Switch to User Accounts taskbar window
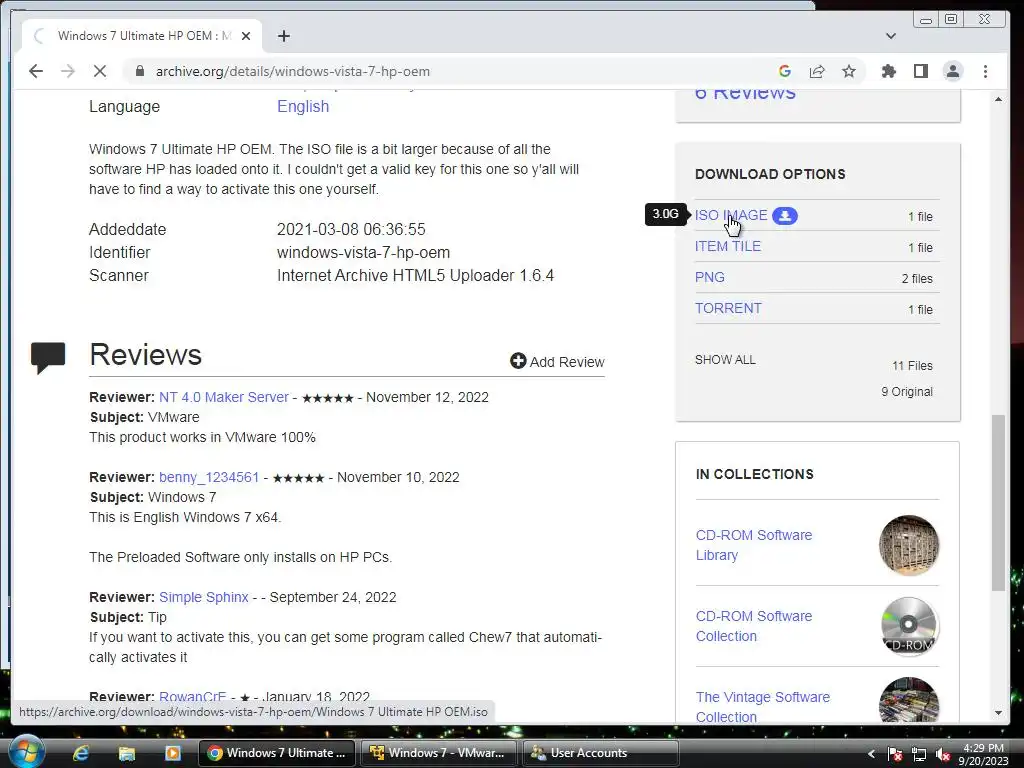 (600, 753)
